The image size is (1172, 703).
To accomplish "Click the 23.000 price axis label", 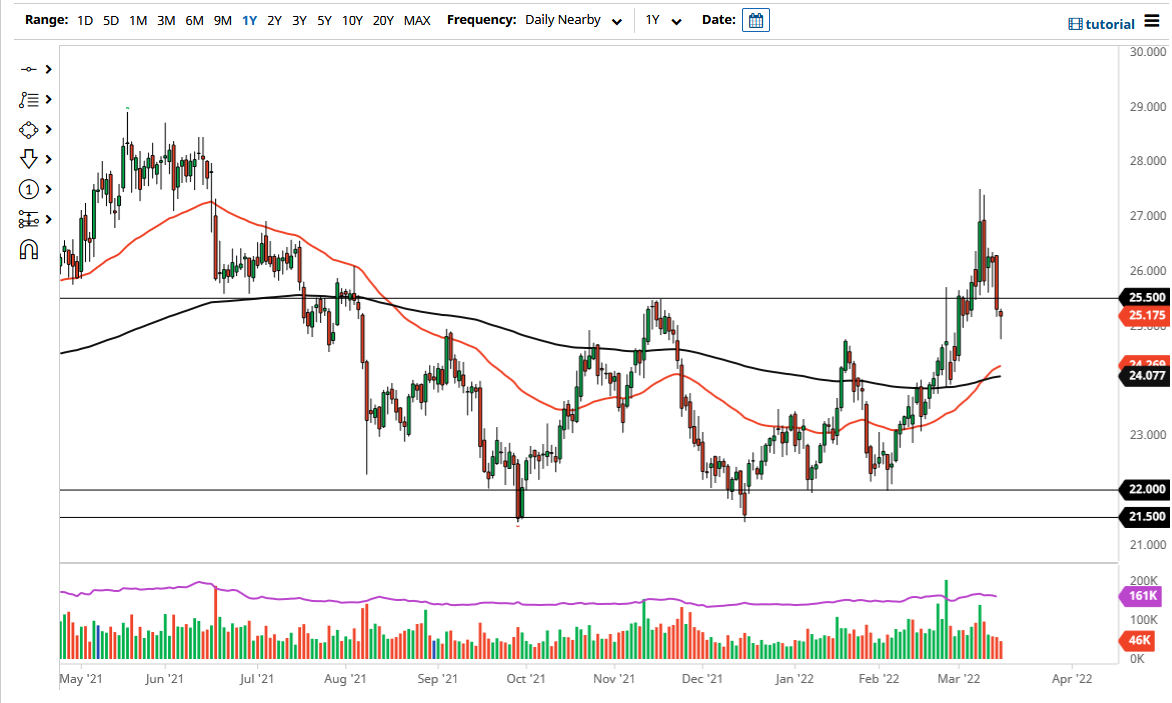I will click(1147, 435).
